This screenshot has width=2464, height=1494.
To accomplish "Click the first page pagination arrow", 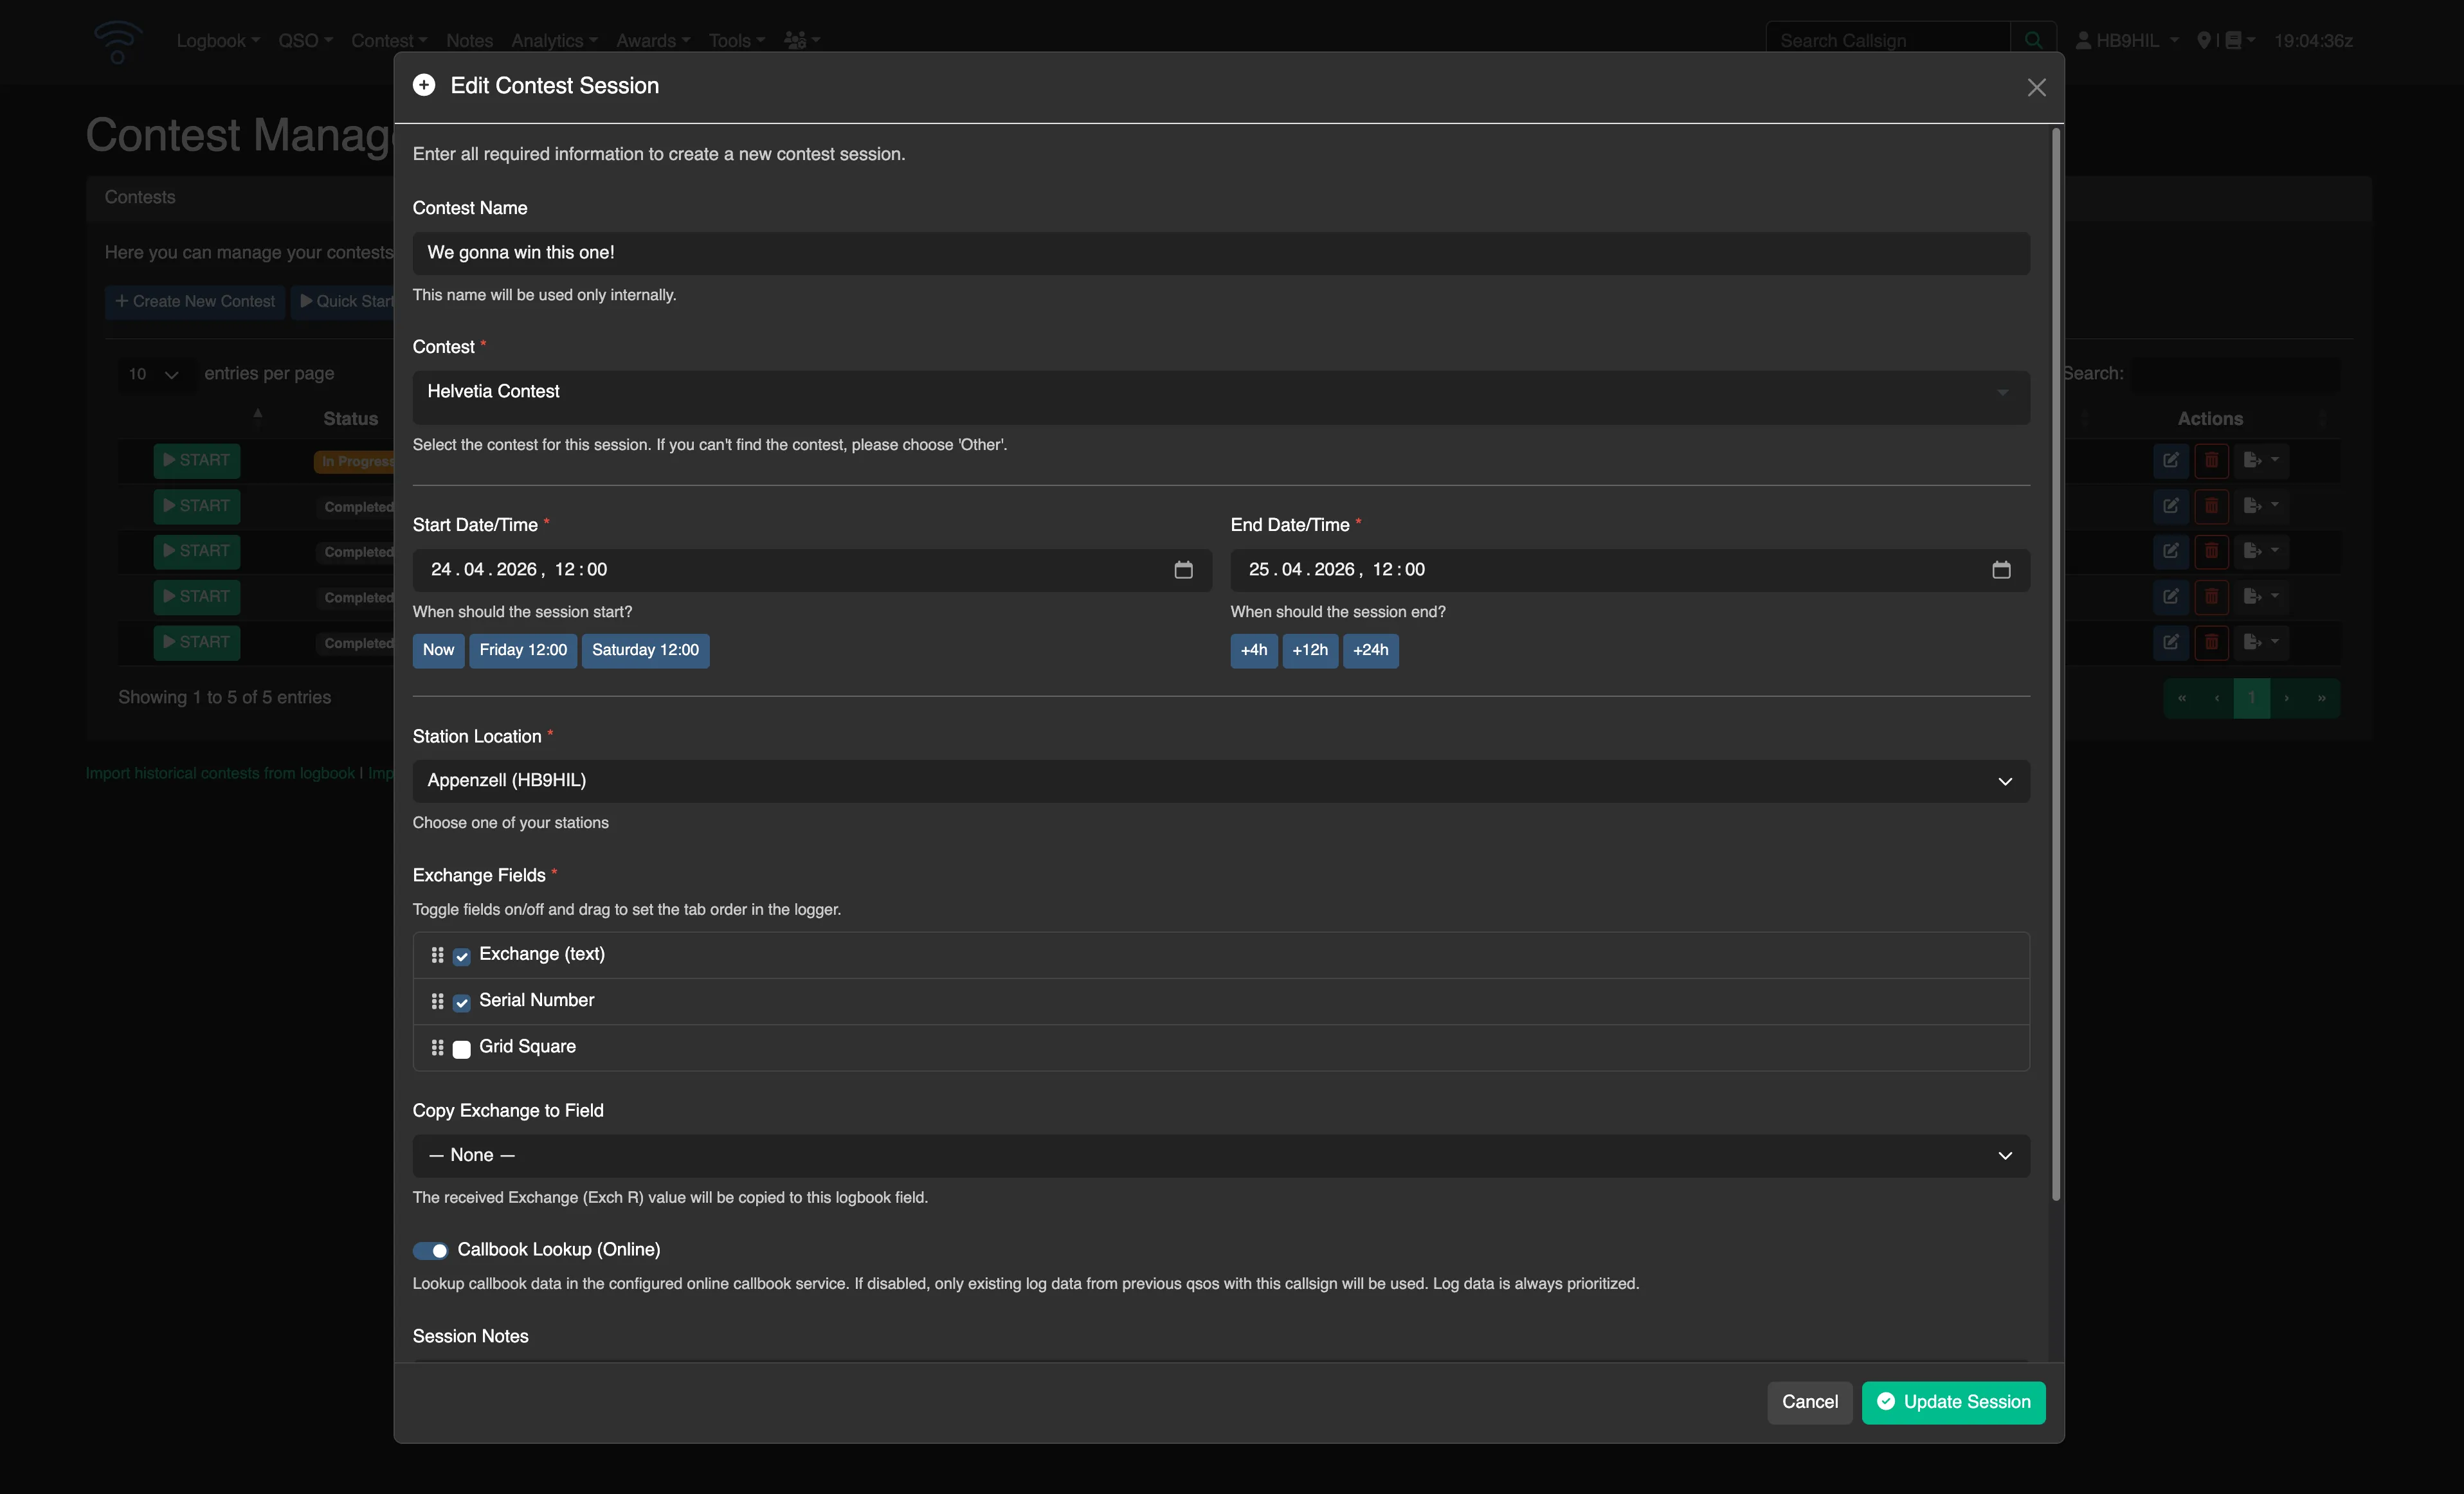I will click(2181, 698).
